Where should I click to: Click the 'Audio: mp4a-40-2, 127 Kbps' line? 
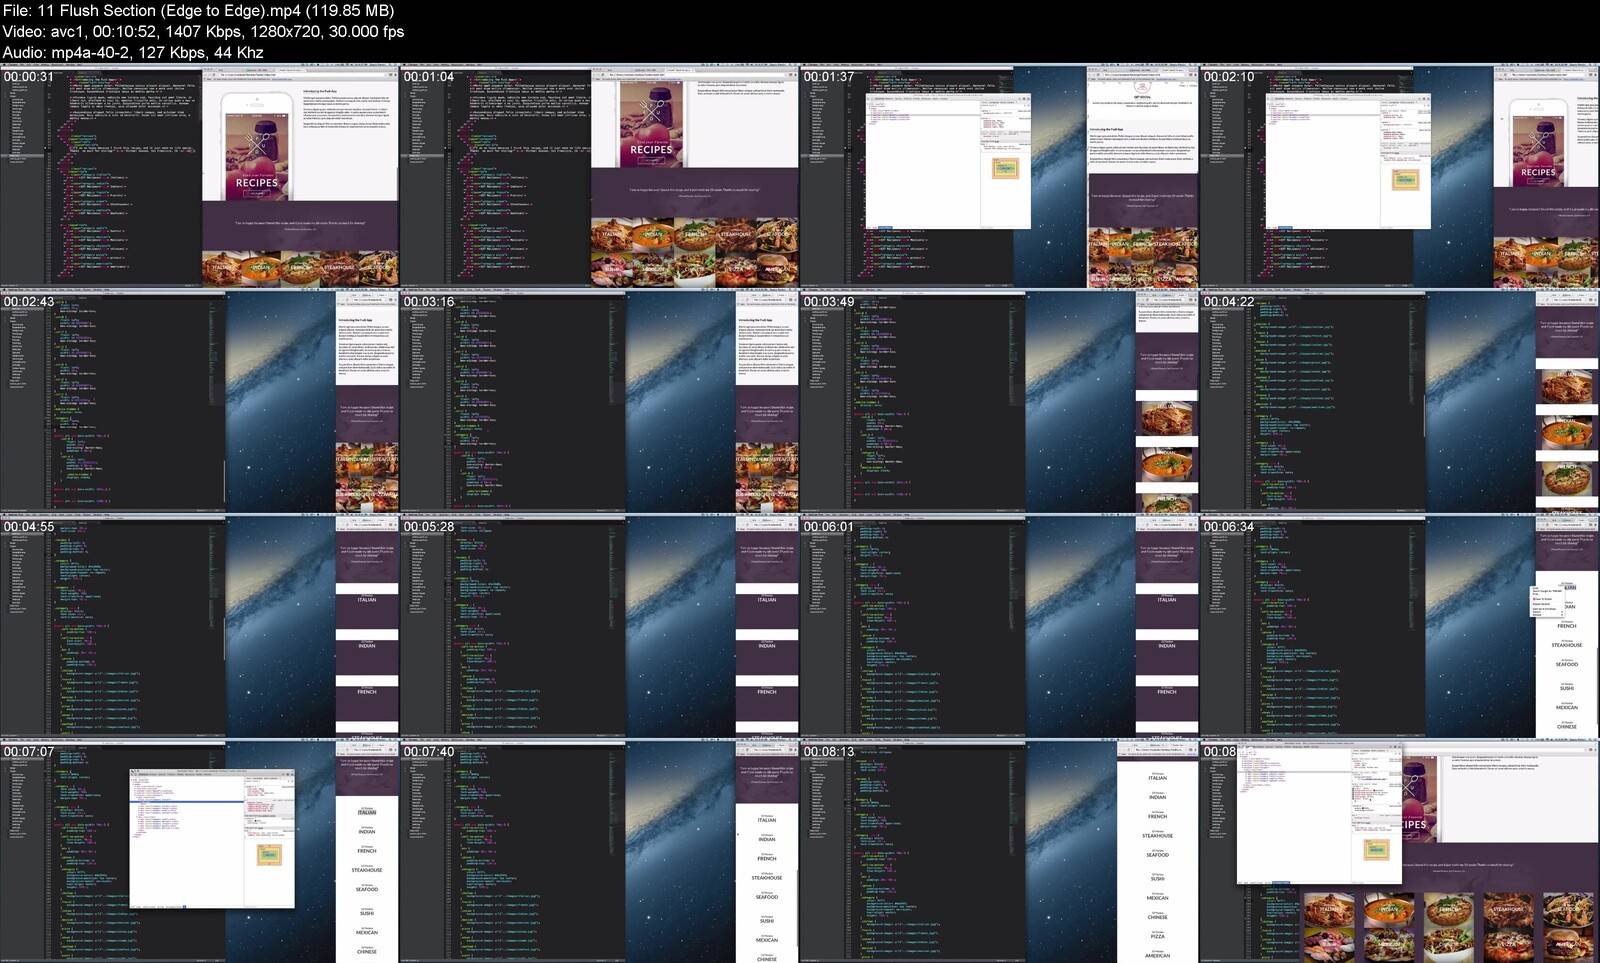[133, 53]
